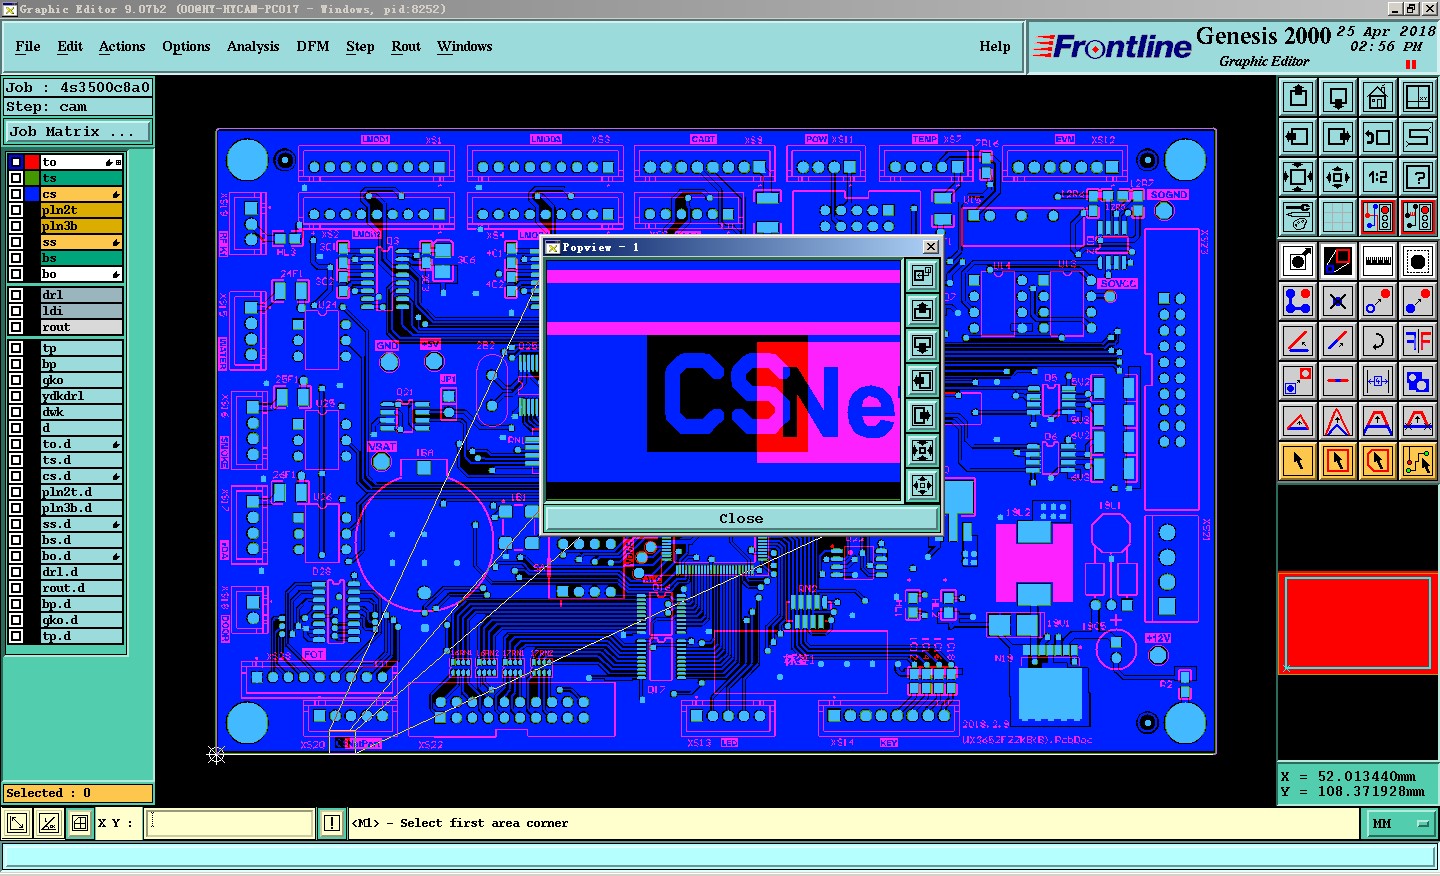Viewport: 1440px width, 876px height.
Task: Select the net select arrow tool
Action: coord(1418,461)
